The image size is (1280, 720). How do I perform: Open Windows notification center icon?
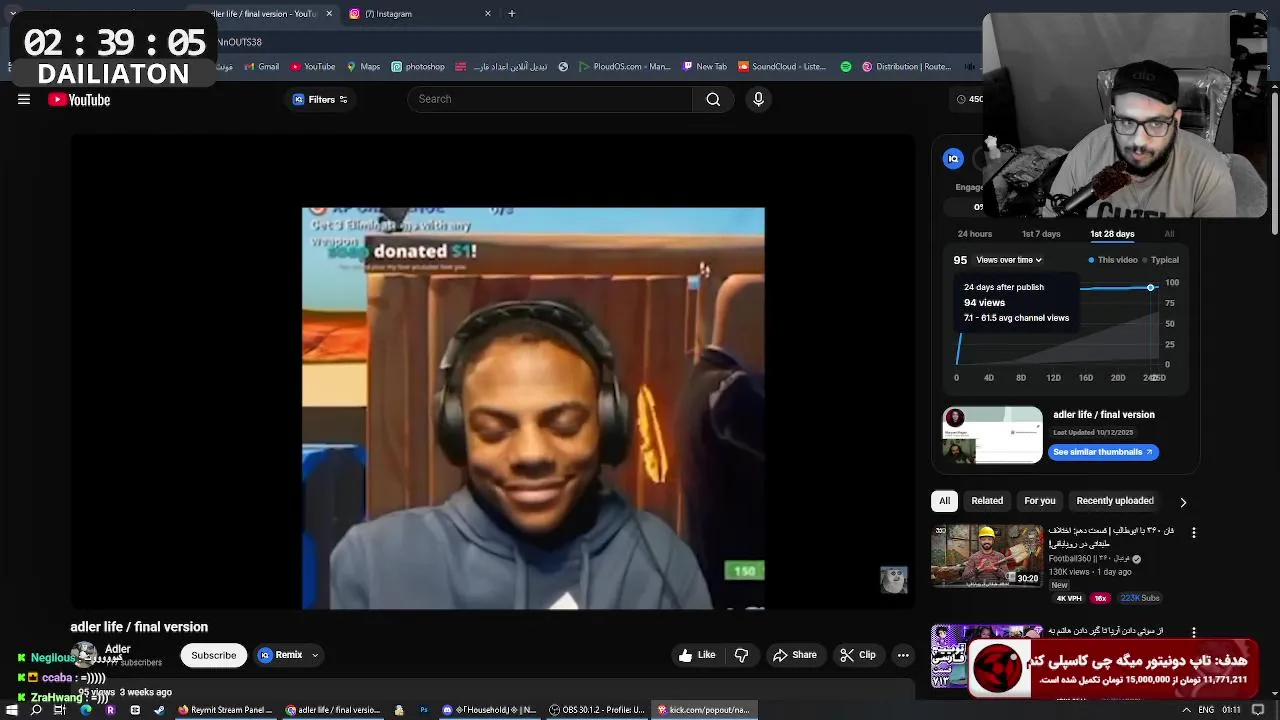(x=1260, y=710)
